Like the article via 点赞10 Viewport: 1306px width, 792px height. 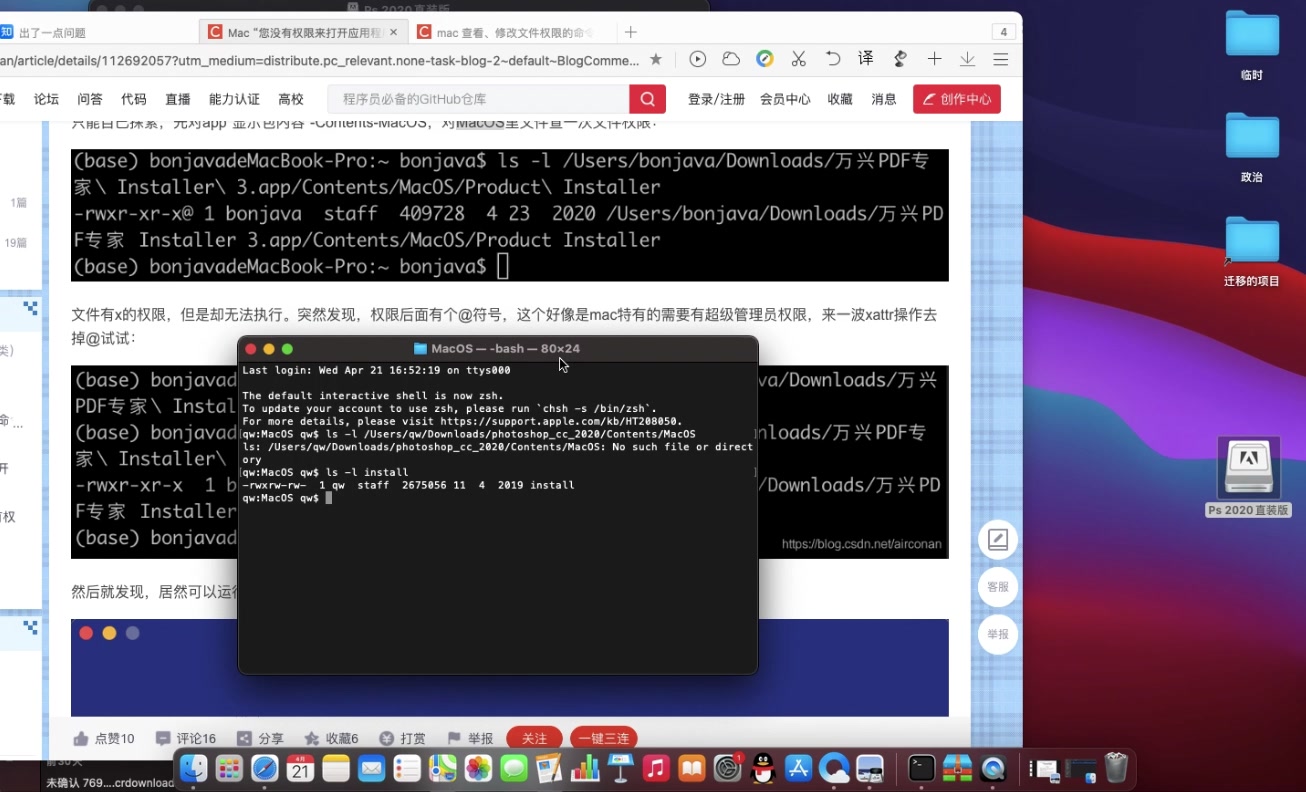pyautogui.click(x=104, y=739)
